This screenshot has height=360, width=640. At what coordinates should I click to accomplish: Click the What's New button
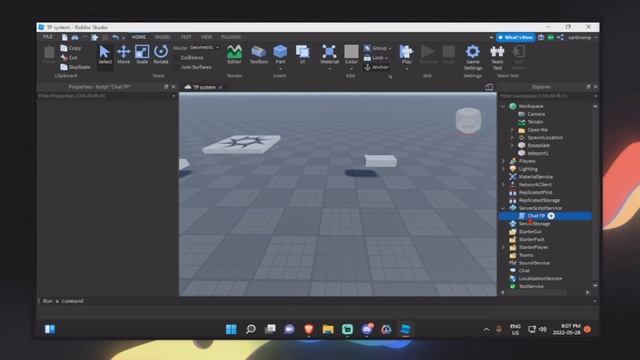[515, 37]
